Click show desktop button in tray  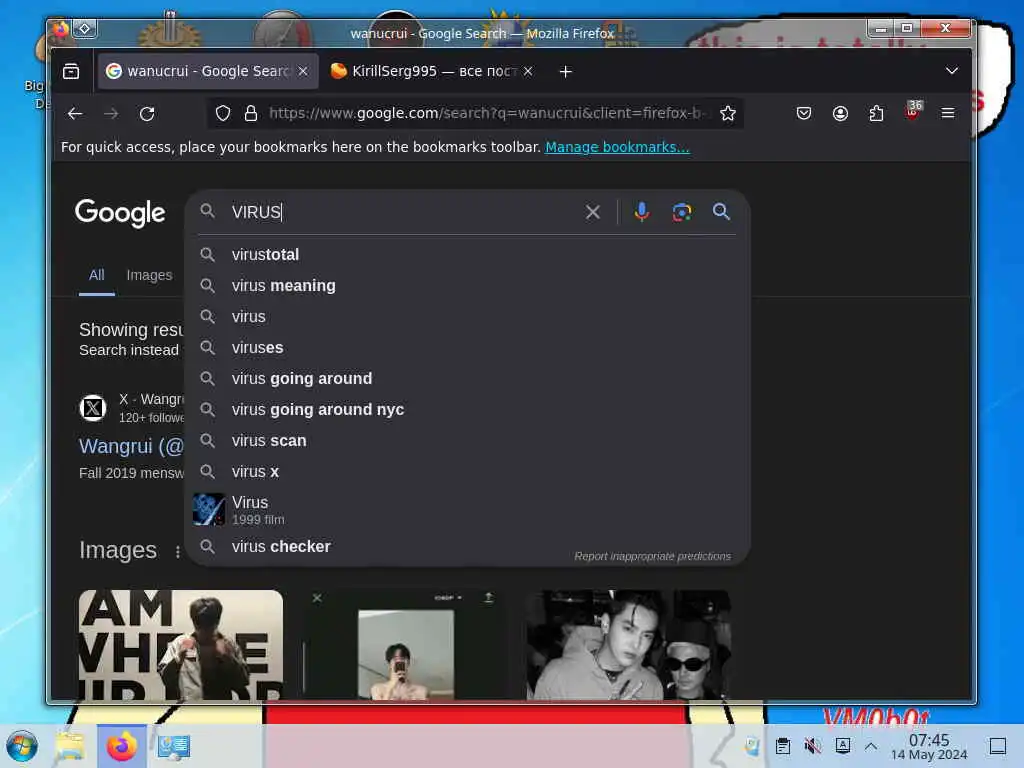(x=998, y=746)
